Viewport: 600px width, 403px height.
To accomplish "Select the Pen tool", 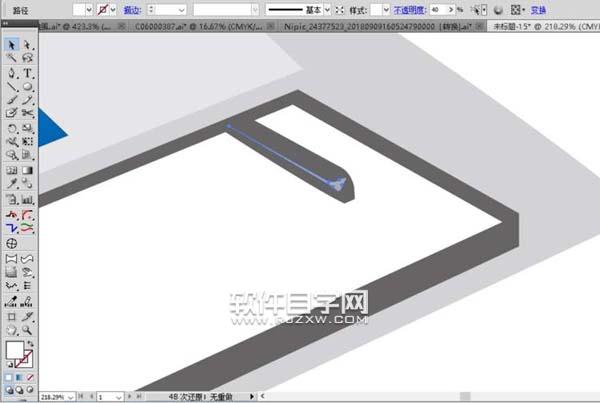I will [x=11, y=73].
